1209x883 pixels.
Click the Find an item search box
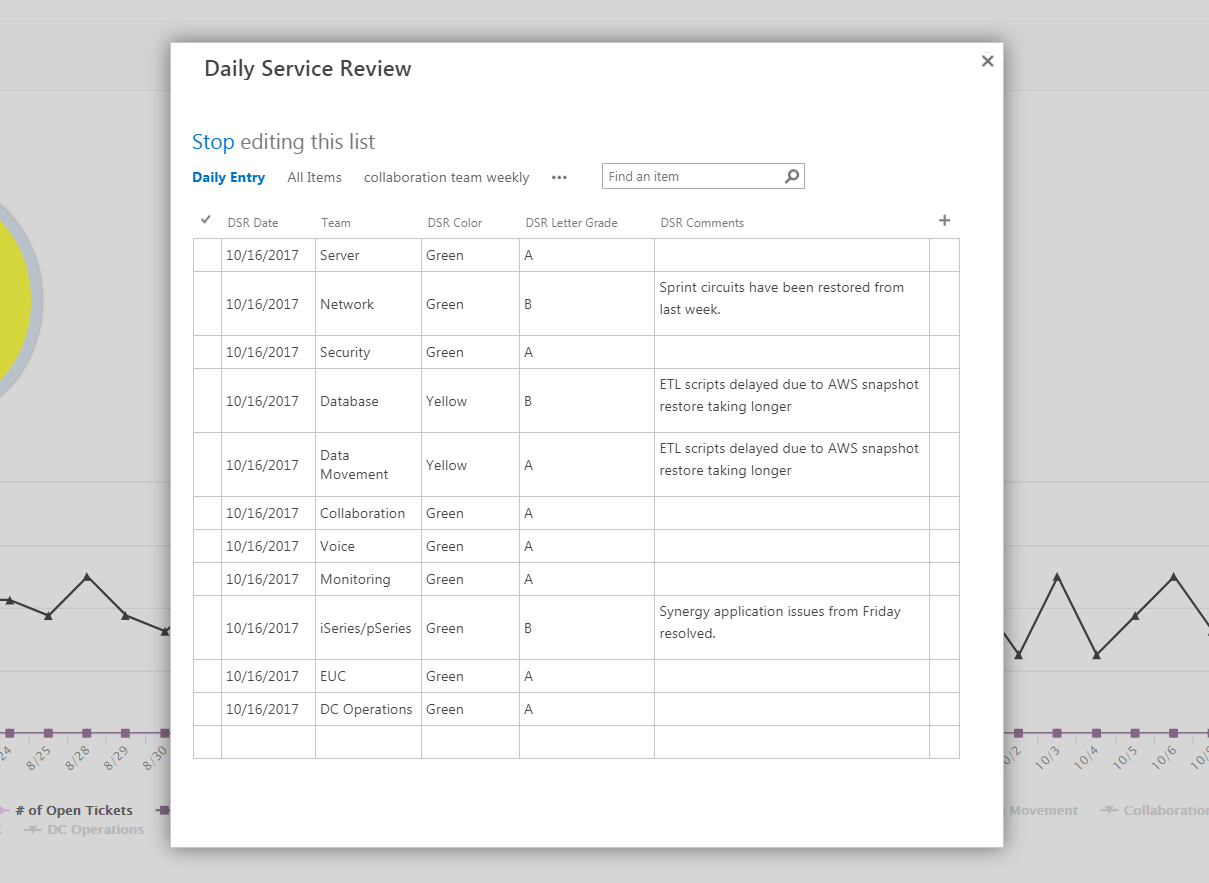(x=690, y=175)
